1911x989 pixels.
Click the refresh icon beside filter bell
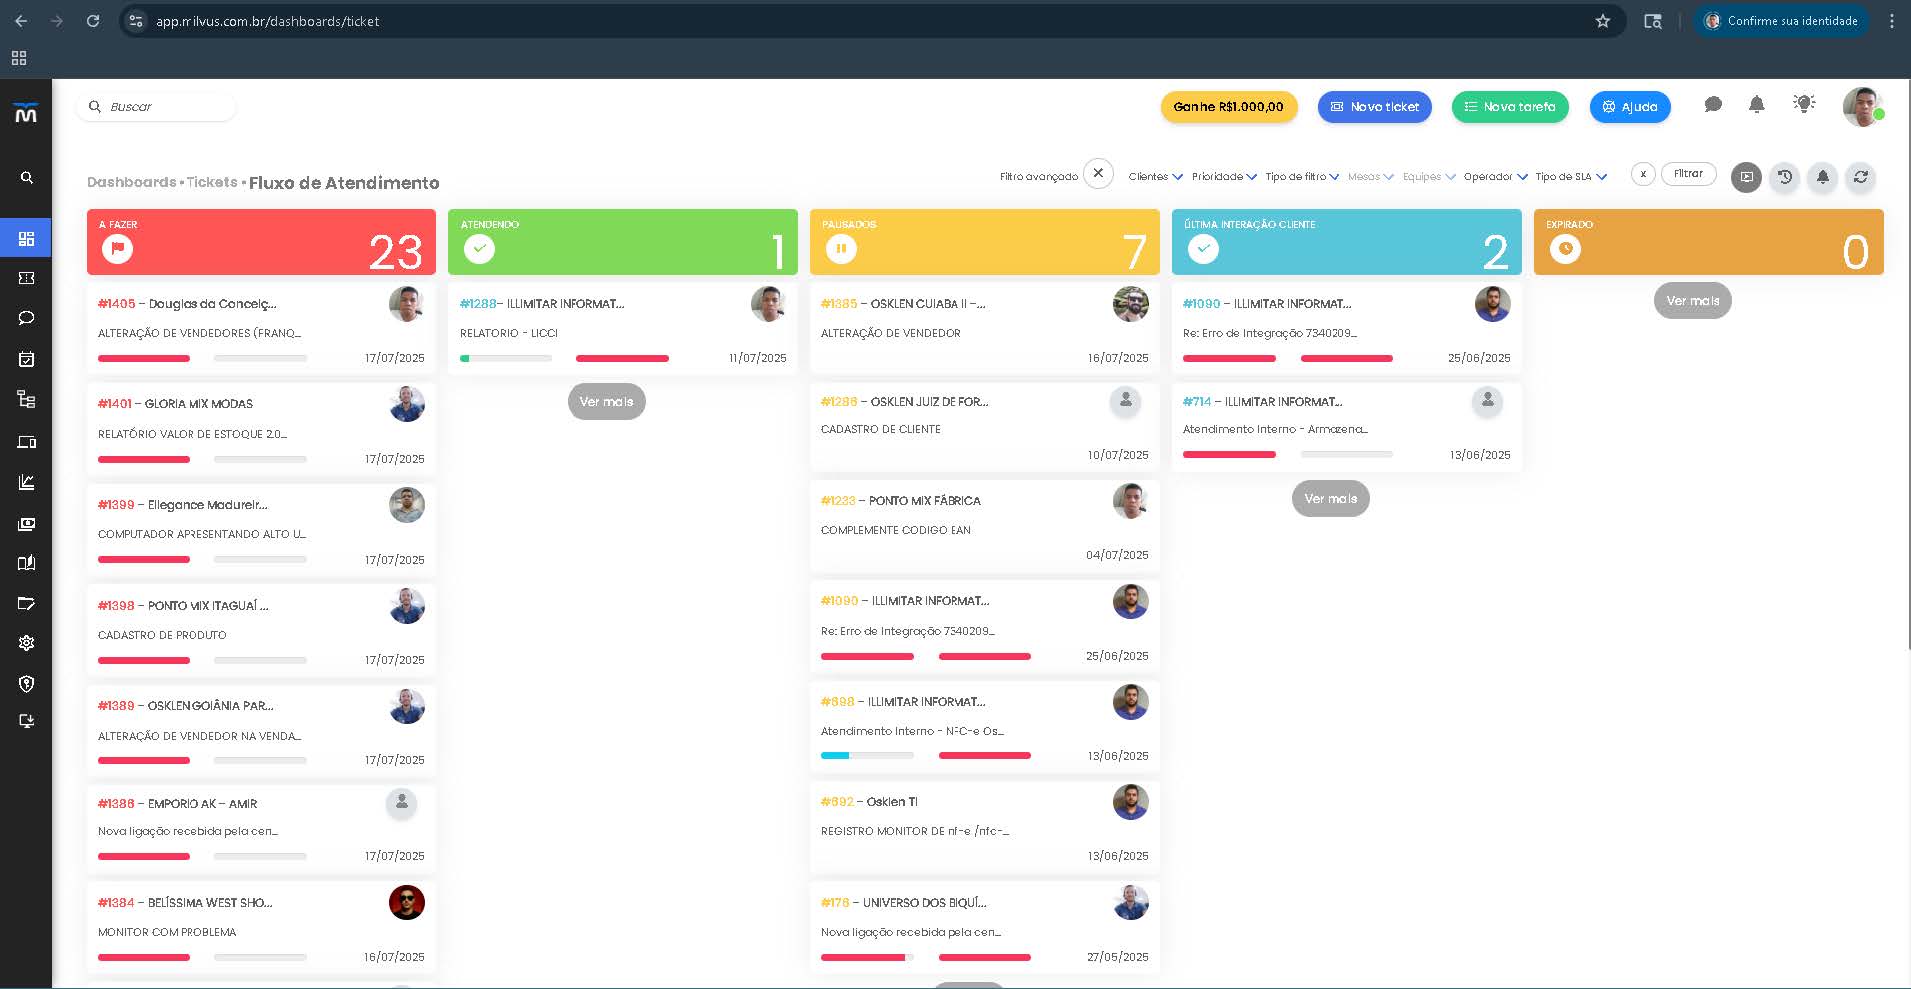pyautogui.click(x=1860, y=177)
